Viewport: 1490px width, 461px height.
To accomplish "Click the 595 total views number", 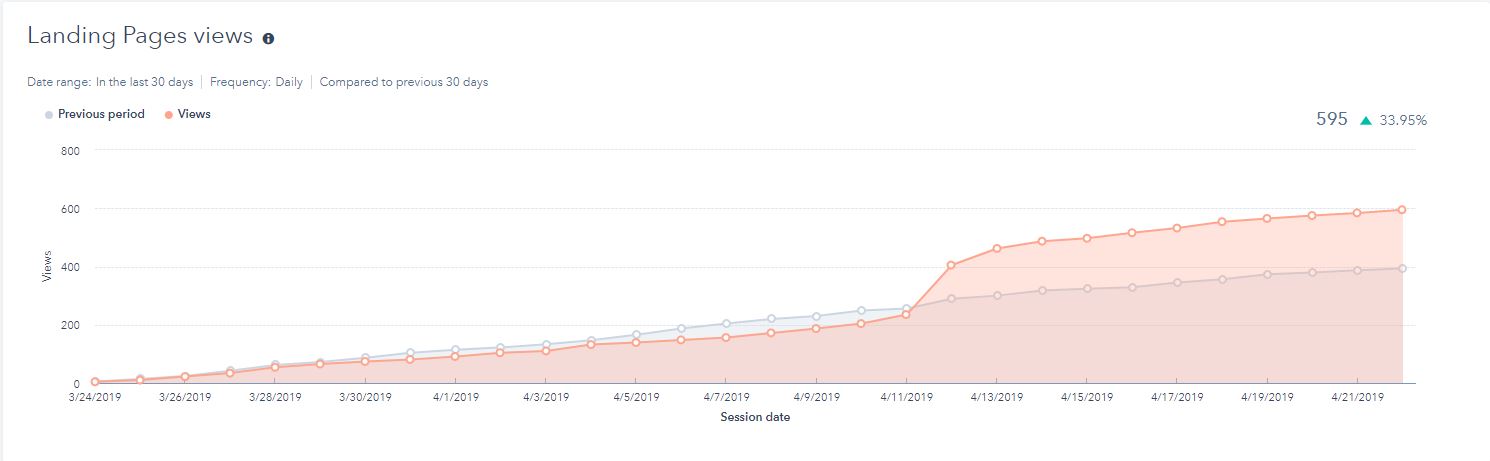I will [x=1332, y=119].
